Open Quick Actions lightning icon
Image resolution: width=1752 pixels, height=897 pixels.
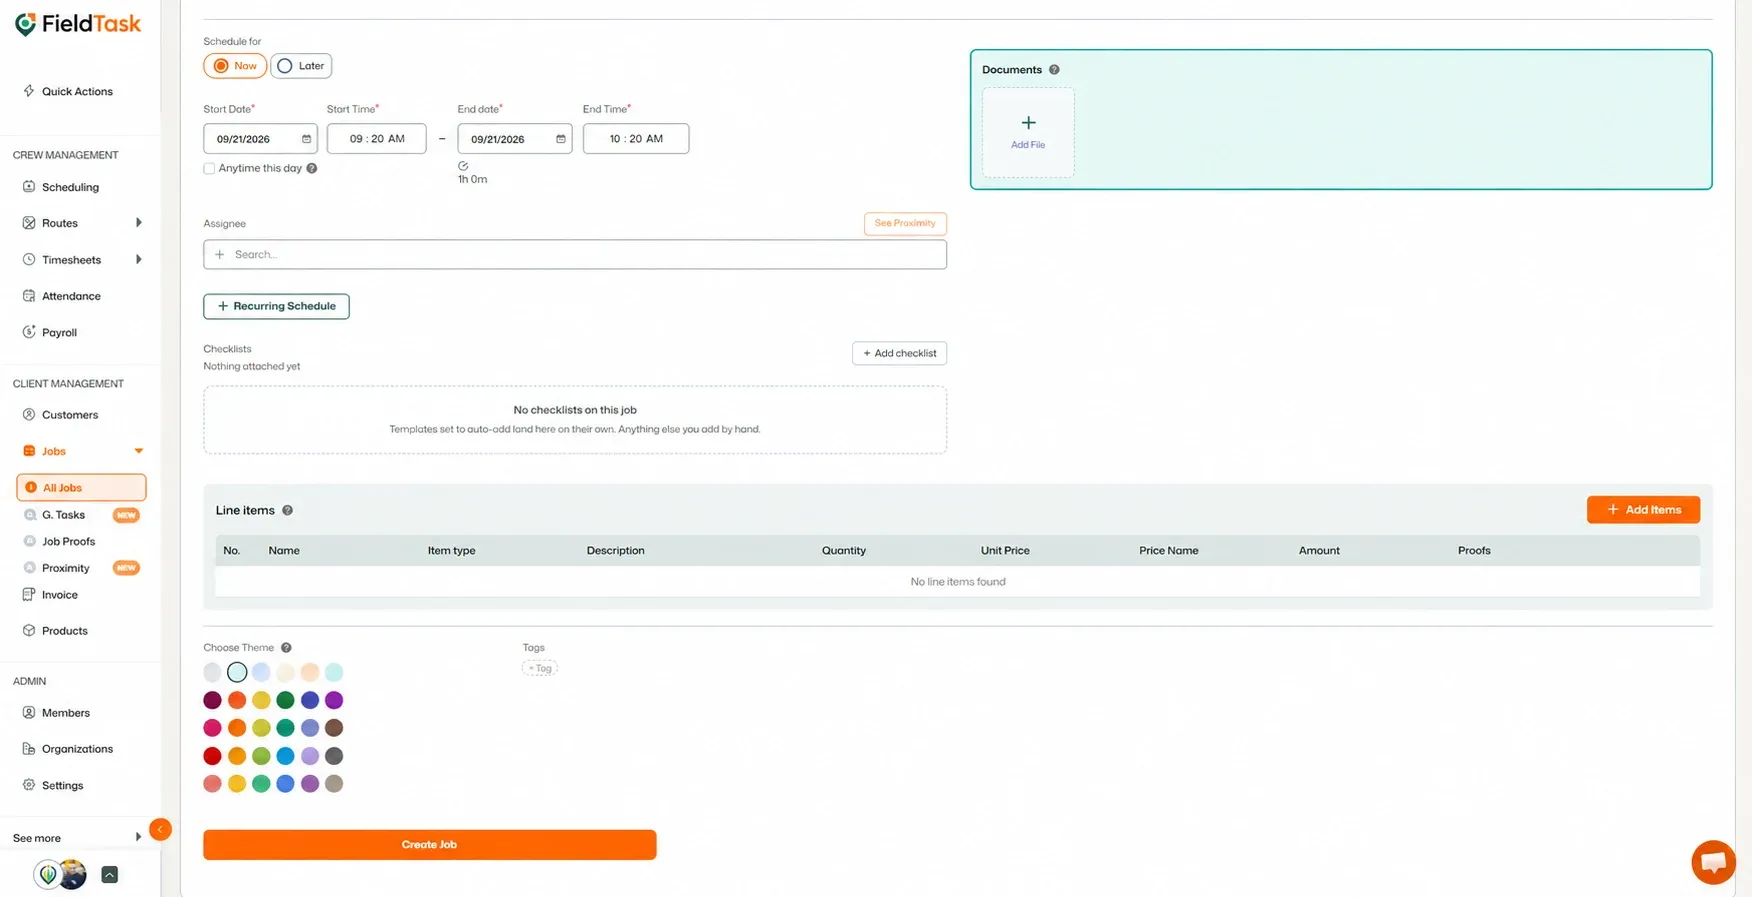click(x=29, y=91)
